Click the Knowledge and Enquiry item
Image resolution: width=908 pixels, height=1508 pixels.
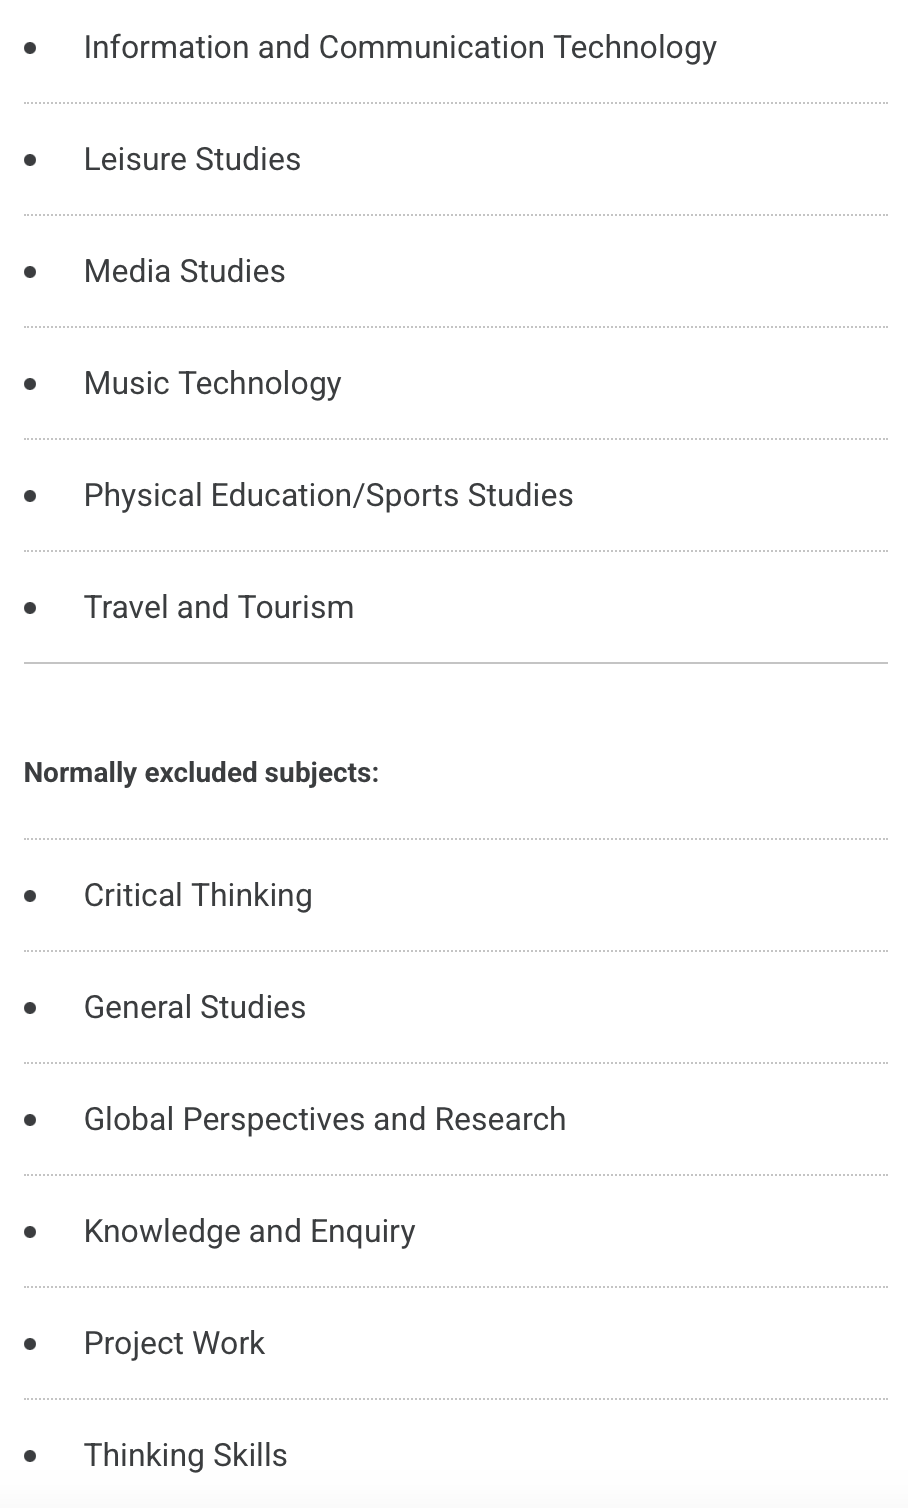coord(249,1231)
